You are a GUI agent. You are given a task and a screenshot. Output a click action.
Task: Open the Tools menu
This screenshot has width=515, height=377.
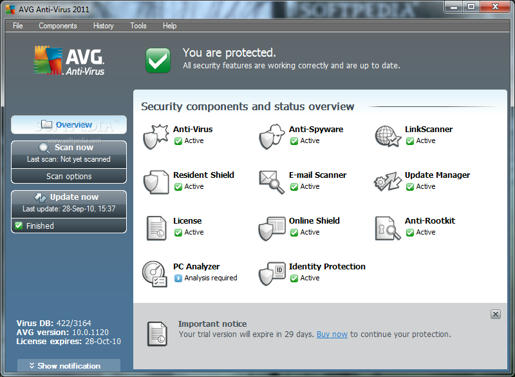[138, 26]
